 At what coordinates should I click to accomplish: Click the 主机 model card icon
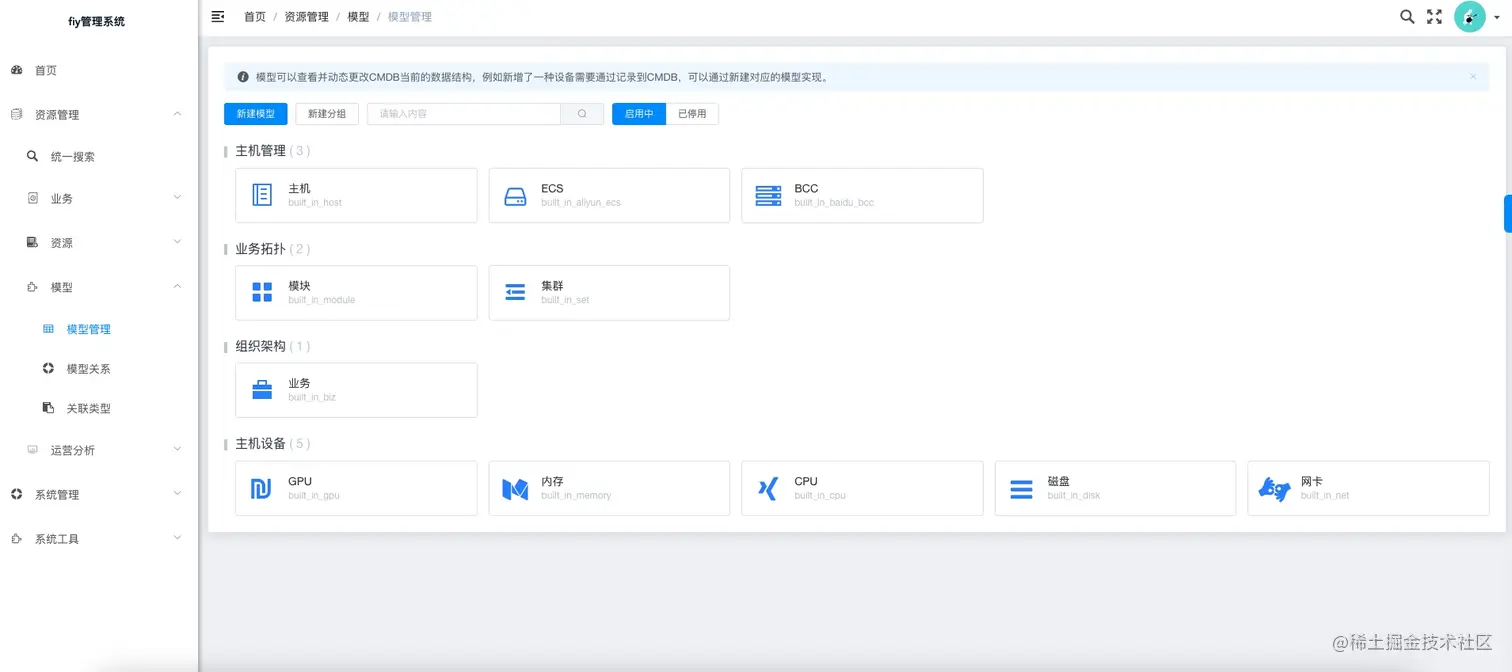pyautogui.click(x=262, y=195)
